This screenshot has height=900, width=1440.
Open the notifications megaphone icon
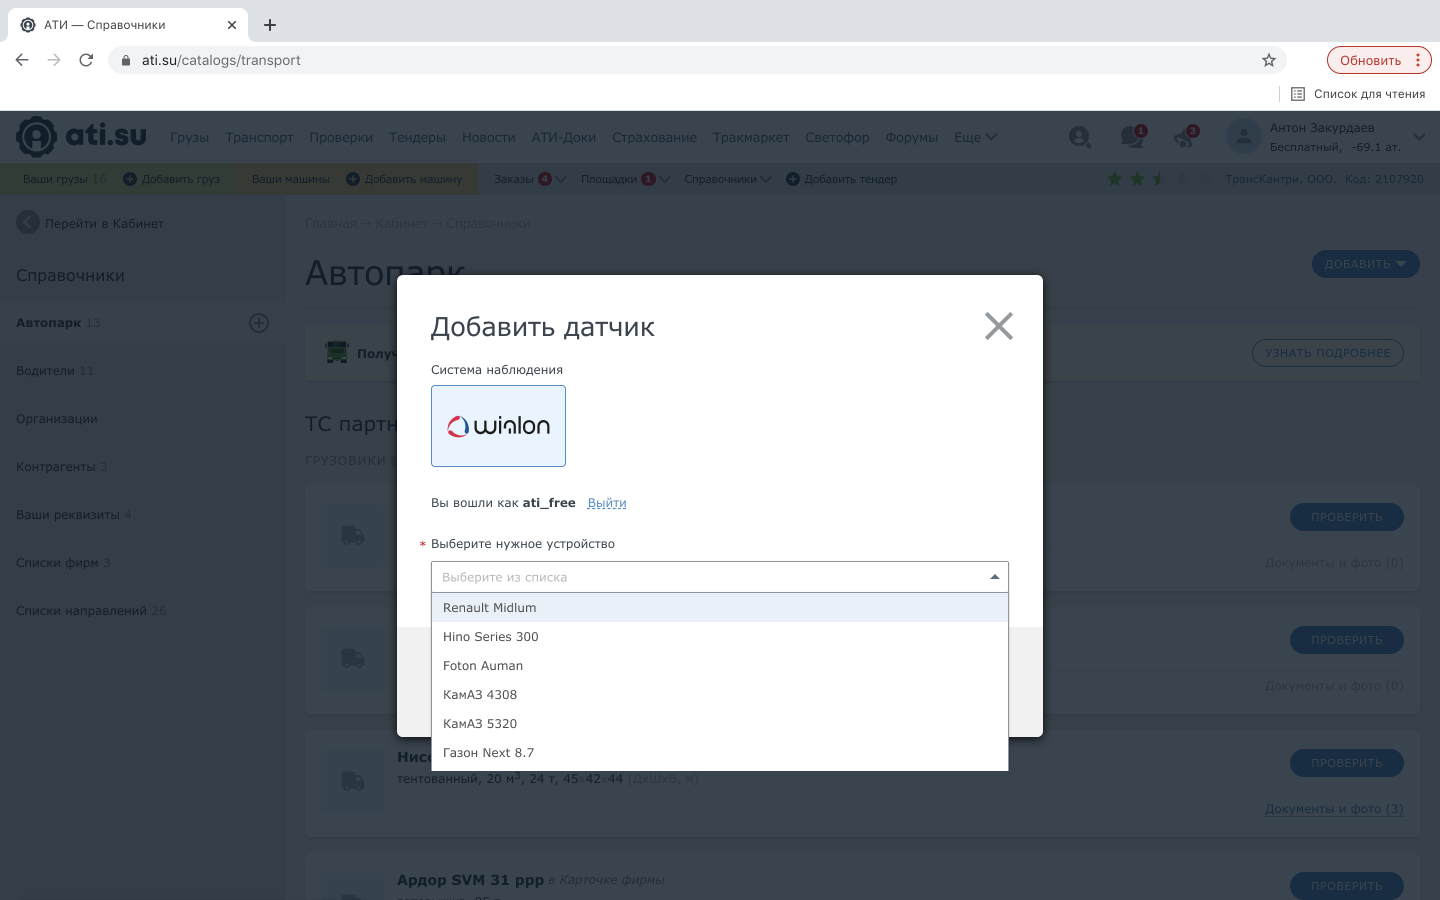tap(1185, 137)
